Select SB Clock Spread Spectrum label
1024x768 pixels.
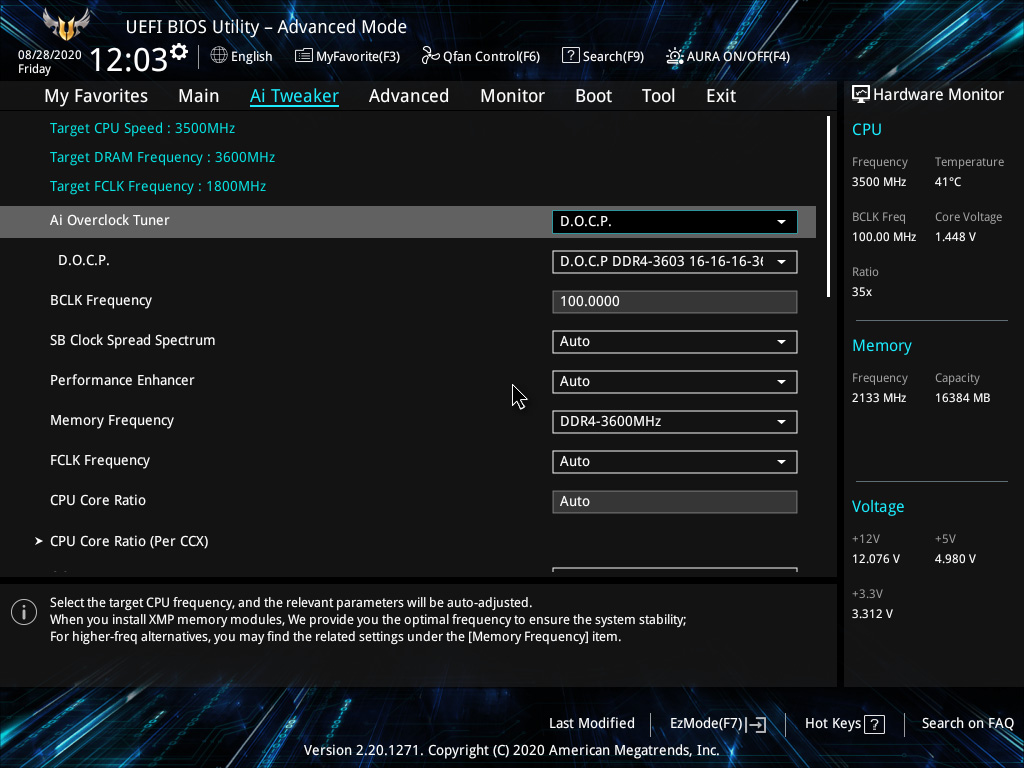point(133,341)
